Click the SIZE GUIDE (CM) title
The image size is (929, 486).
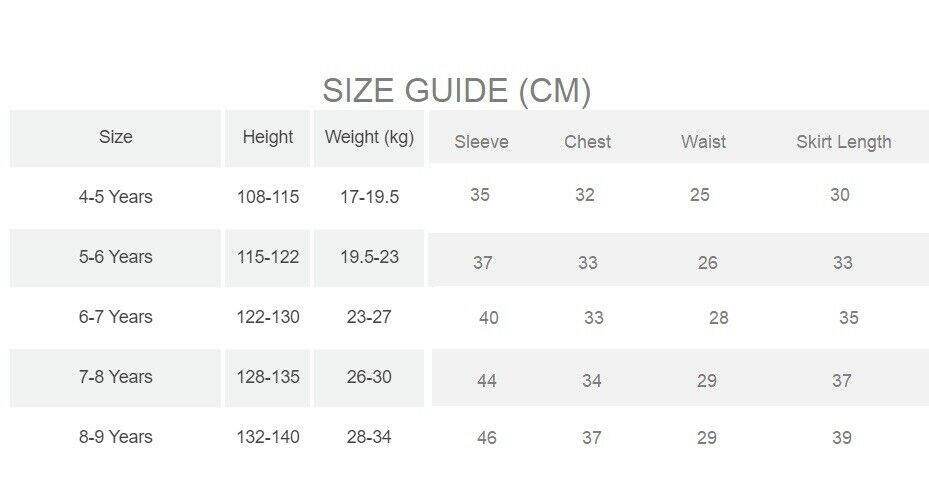[x=456, y=91]
